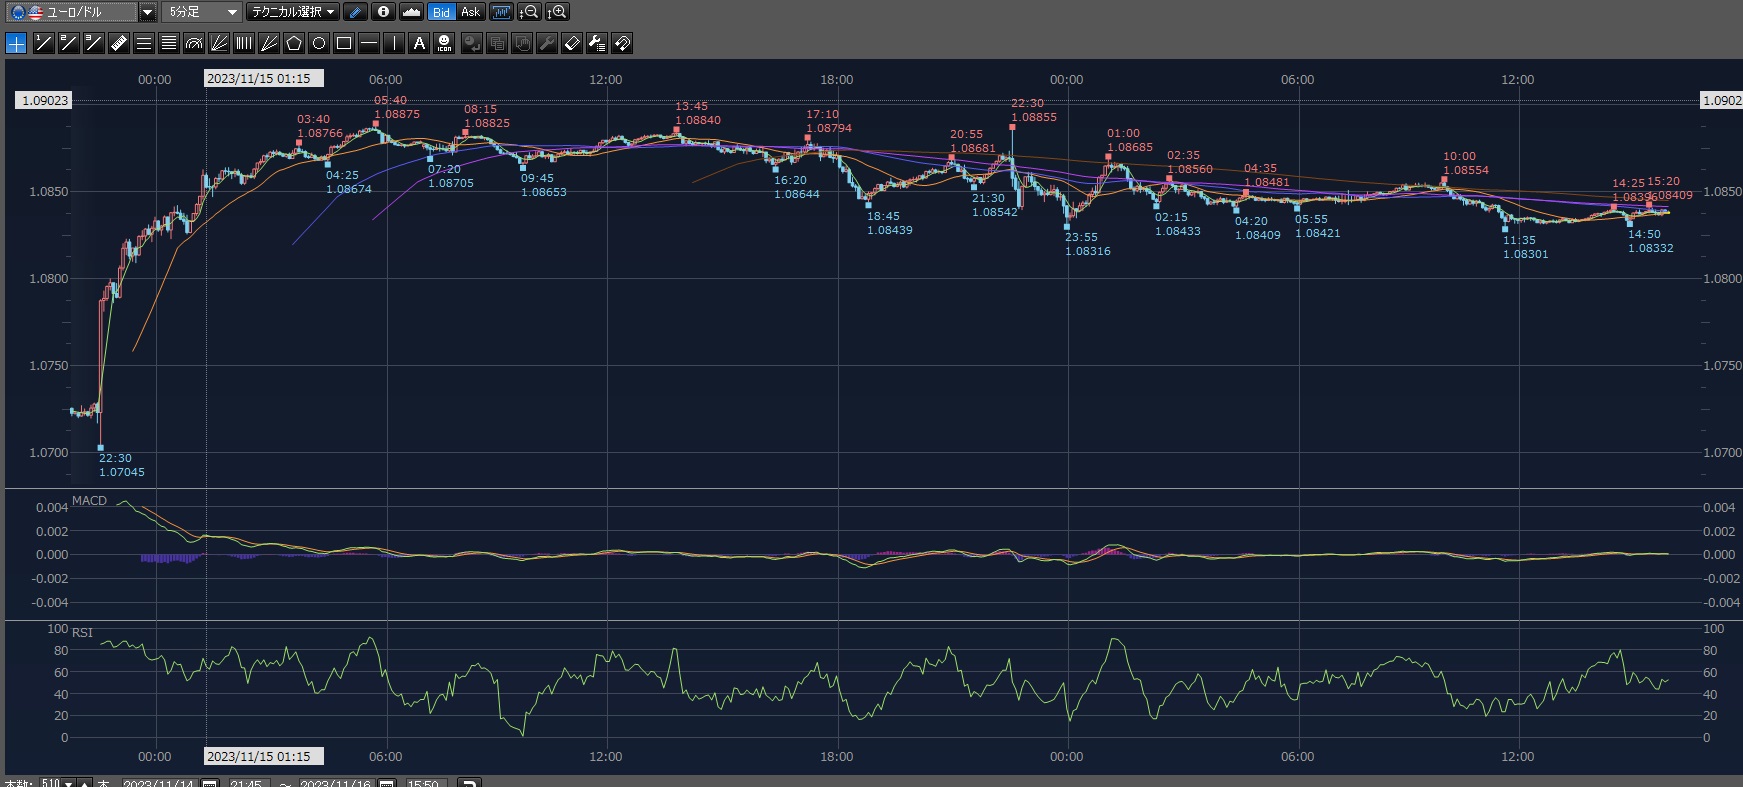Click the 22:30 low marker at 1.07045
This screenshot has width=1743, height=787.
101,448
